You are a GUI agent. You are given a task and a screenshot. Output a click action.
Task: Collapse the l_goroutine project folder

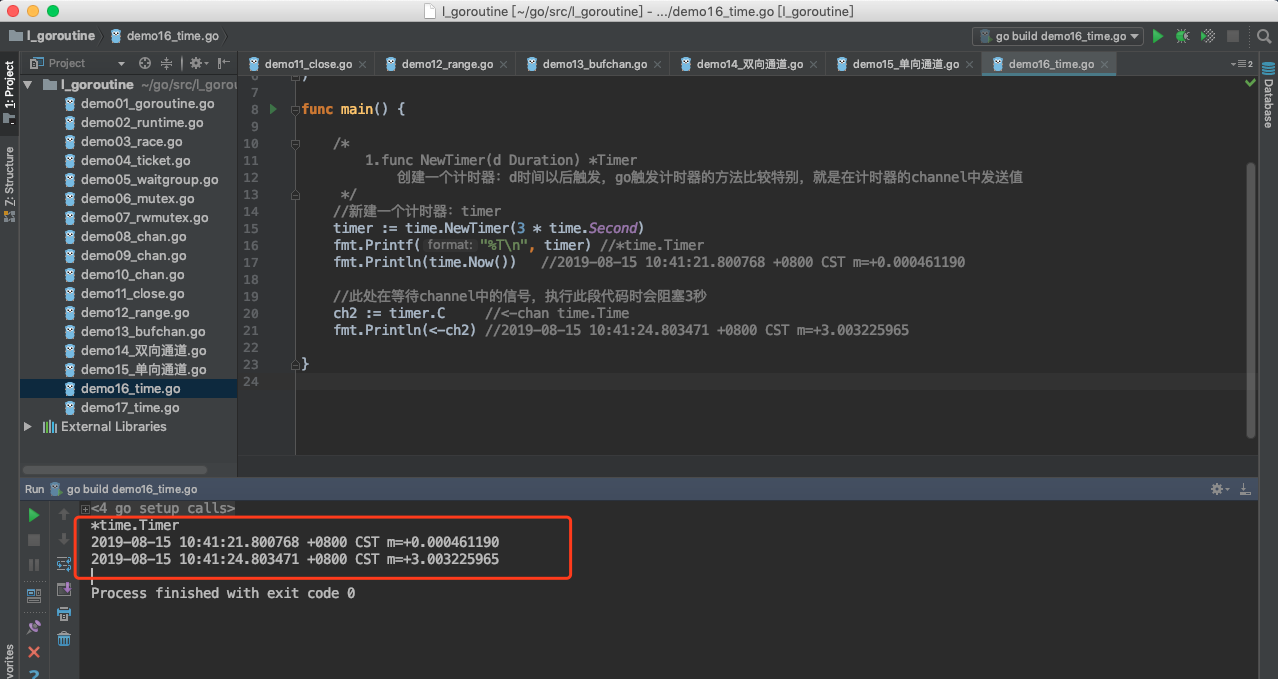click(x=28, y=85)
